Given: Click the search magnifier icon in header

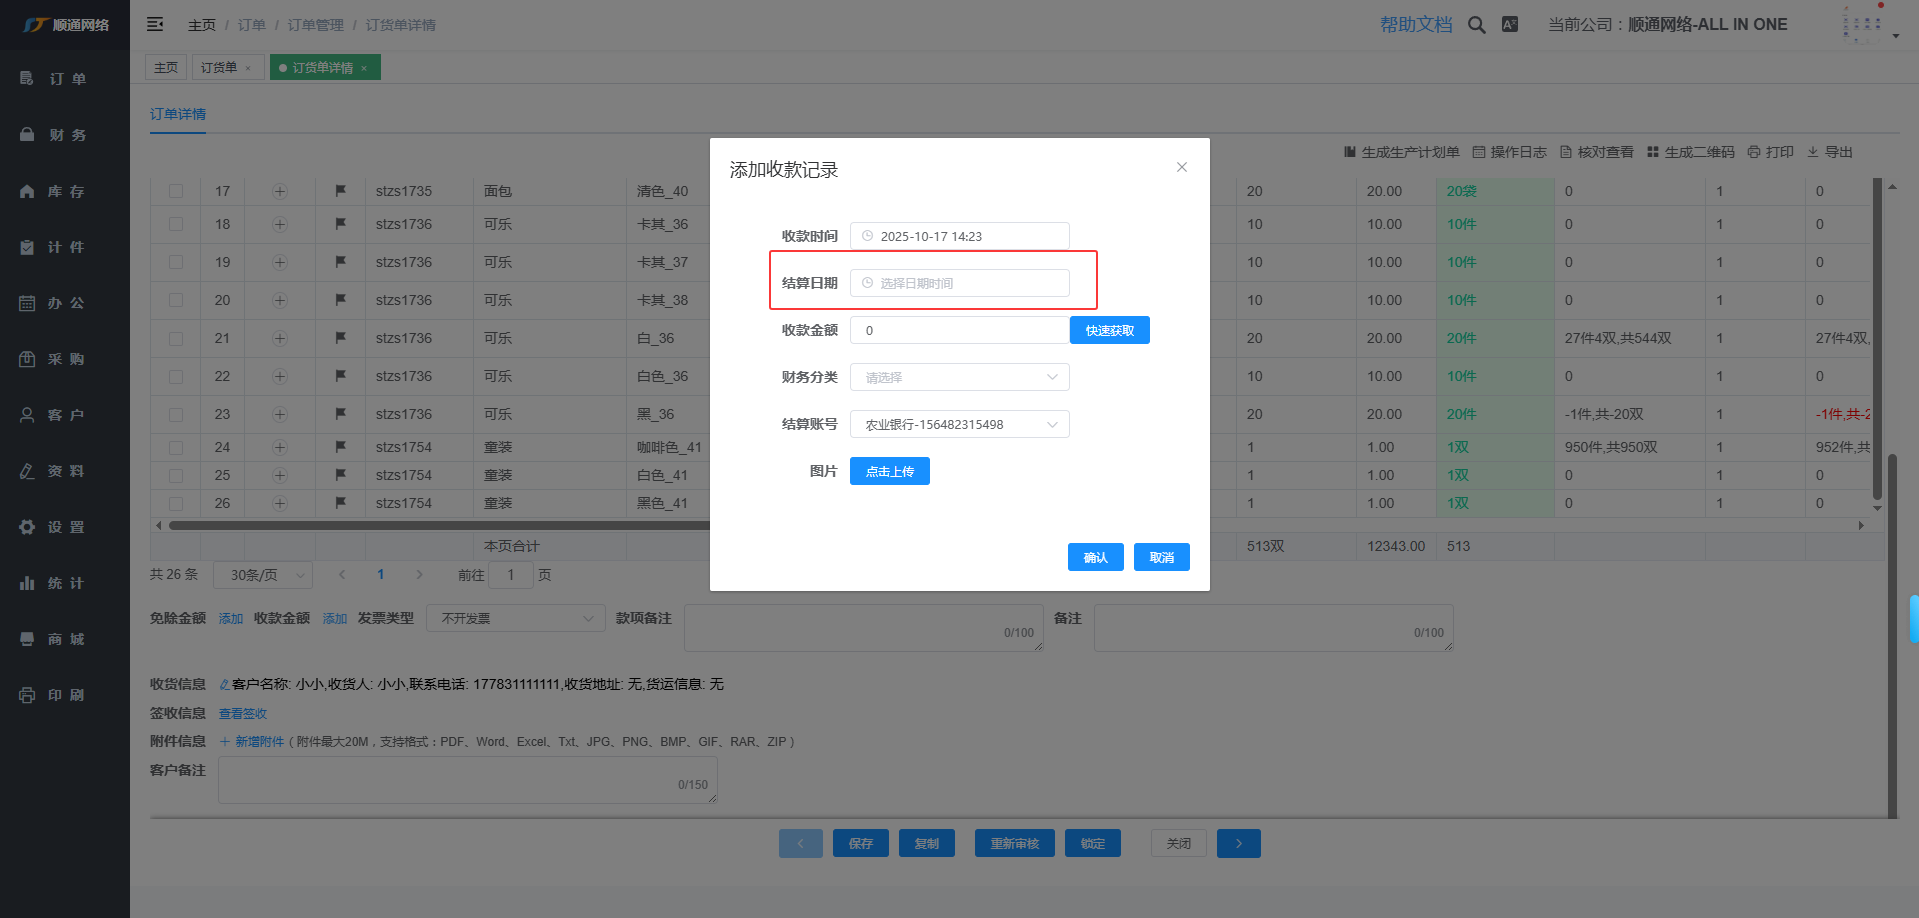Looking at the screenshot, I should click(1476, 25).
